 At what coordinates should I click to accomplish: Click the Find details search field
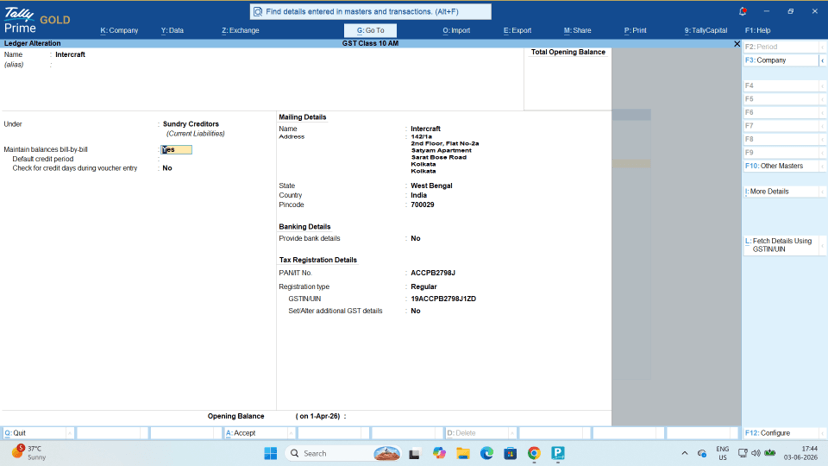[370, 12]
